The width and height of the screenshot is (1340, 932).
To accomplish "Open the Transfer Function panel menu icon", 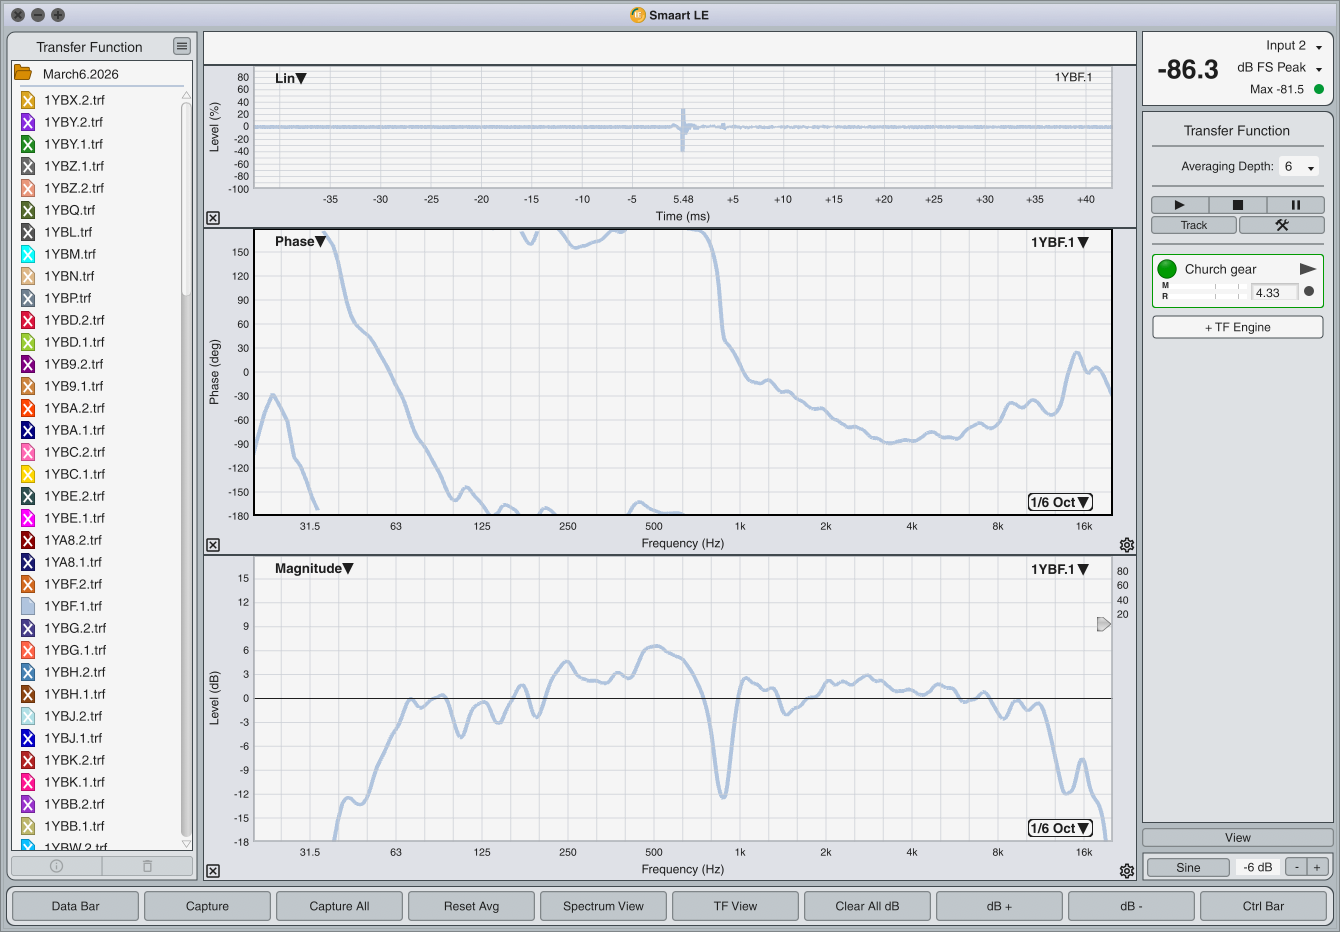I will click(181, 46).
